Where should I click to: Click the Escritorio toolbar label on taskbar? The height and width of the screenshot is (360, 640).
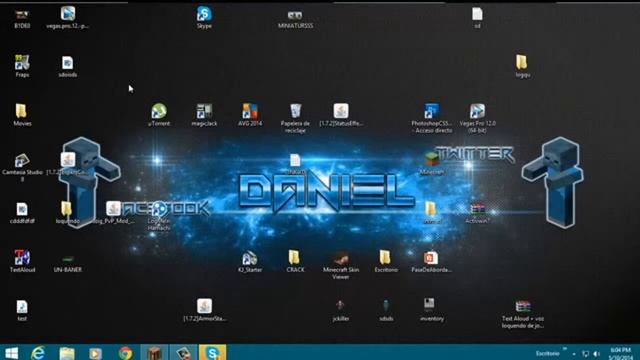pos(547,353)
